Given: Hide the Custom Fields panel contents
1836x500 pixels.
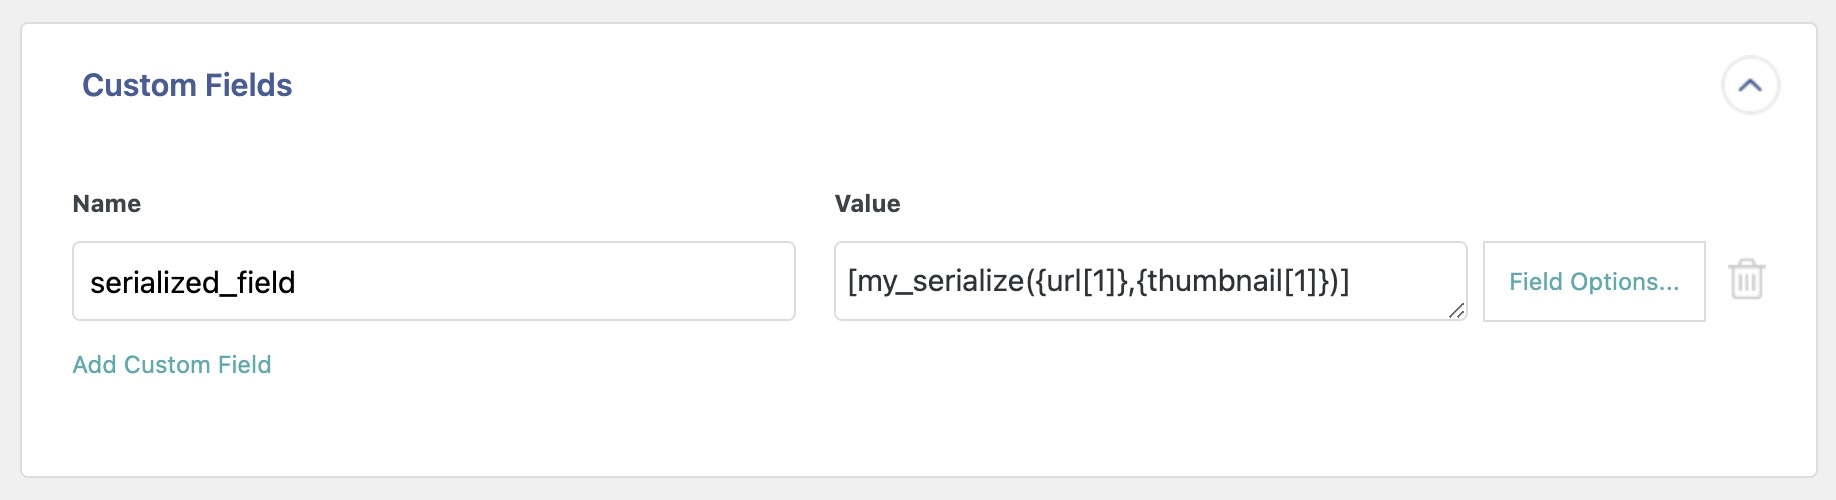Looking at the screenshot, I should (x=1750, y=86).
